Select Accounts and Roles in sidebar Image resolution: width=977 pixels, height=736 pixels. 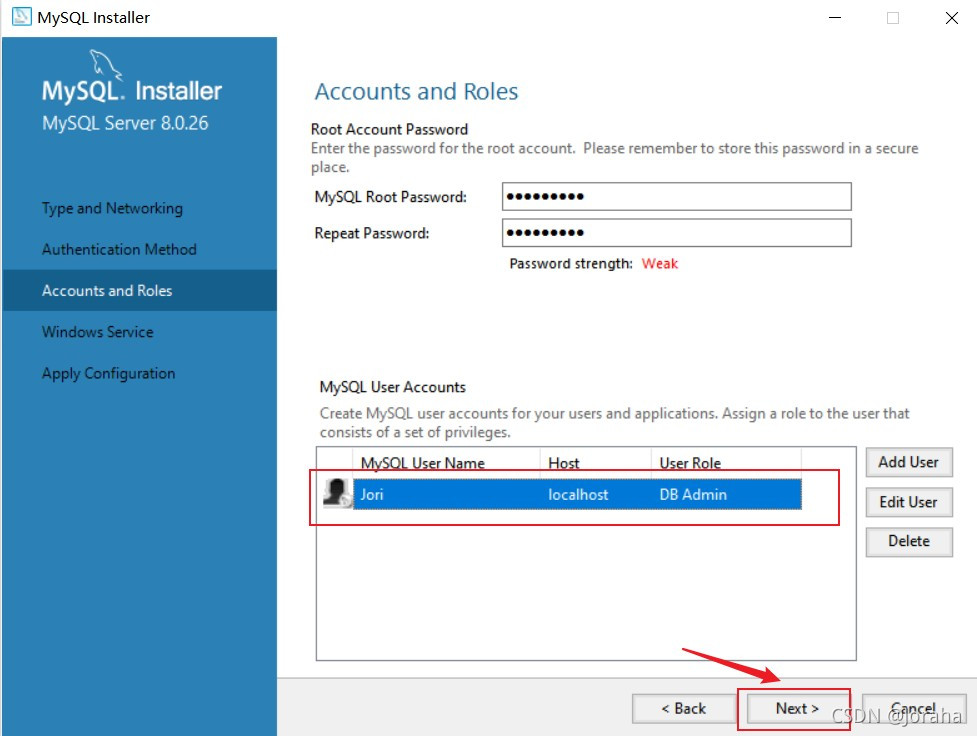click(x=140, y=290)
